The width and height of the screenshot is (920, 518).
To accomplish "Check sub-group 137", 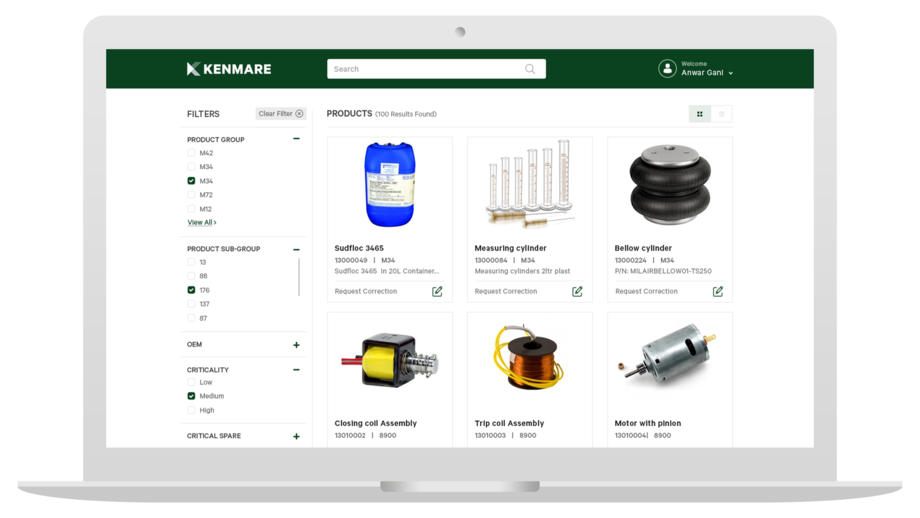I will coord(191,304).
